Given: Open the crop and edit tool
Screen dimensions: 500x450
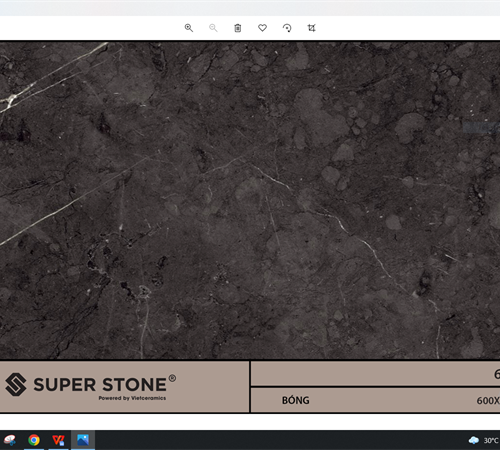Looking at the screenshot, I should [x=311, y=28].
